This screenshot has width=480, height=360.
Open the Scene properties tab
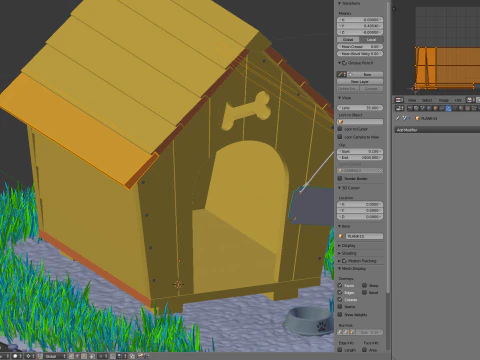click(423, 108)
